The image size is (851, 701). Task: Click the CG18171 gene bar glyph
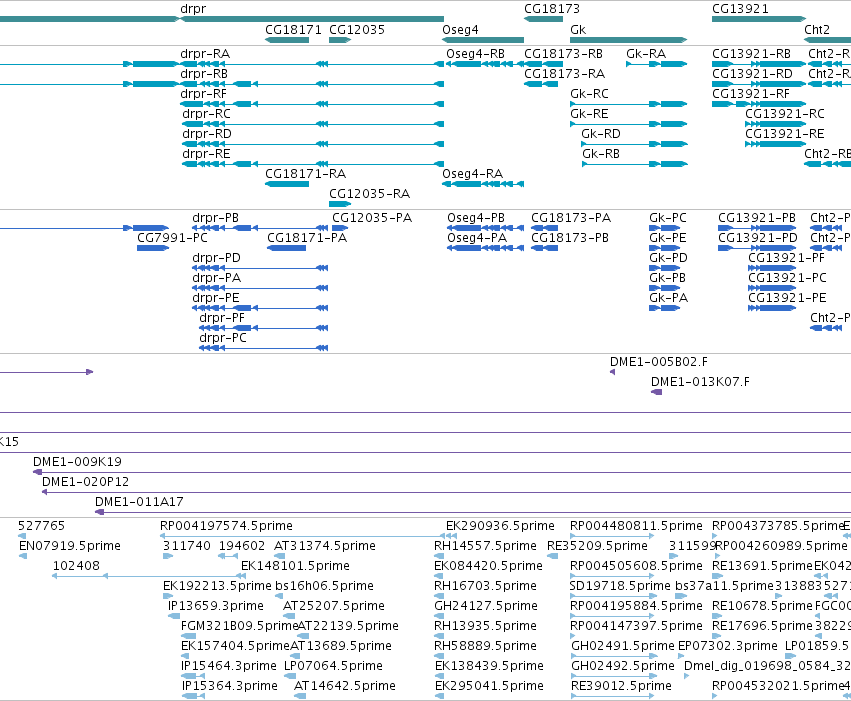pyautogui.click(x=287, y=40)
